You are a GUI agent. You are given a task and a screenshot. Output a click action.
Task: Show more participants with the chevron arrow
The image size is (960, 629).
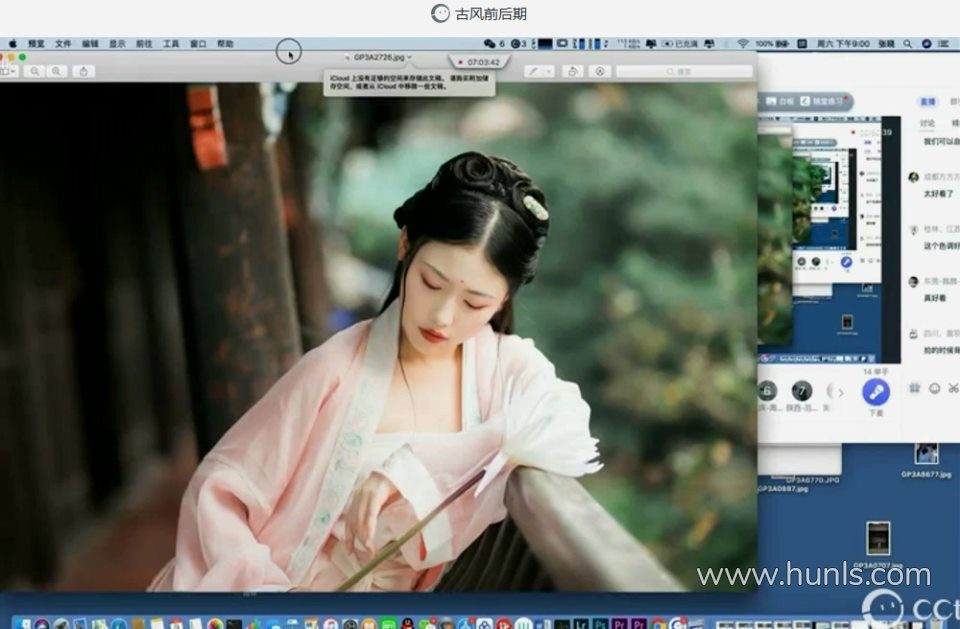click(841, 392)
